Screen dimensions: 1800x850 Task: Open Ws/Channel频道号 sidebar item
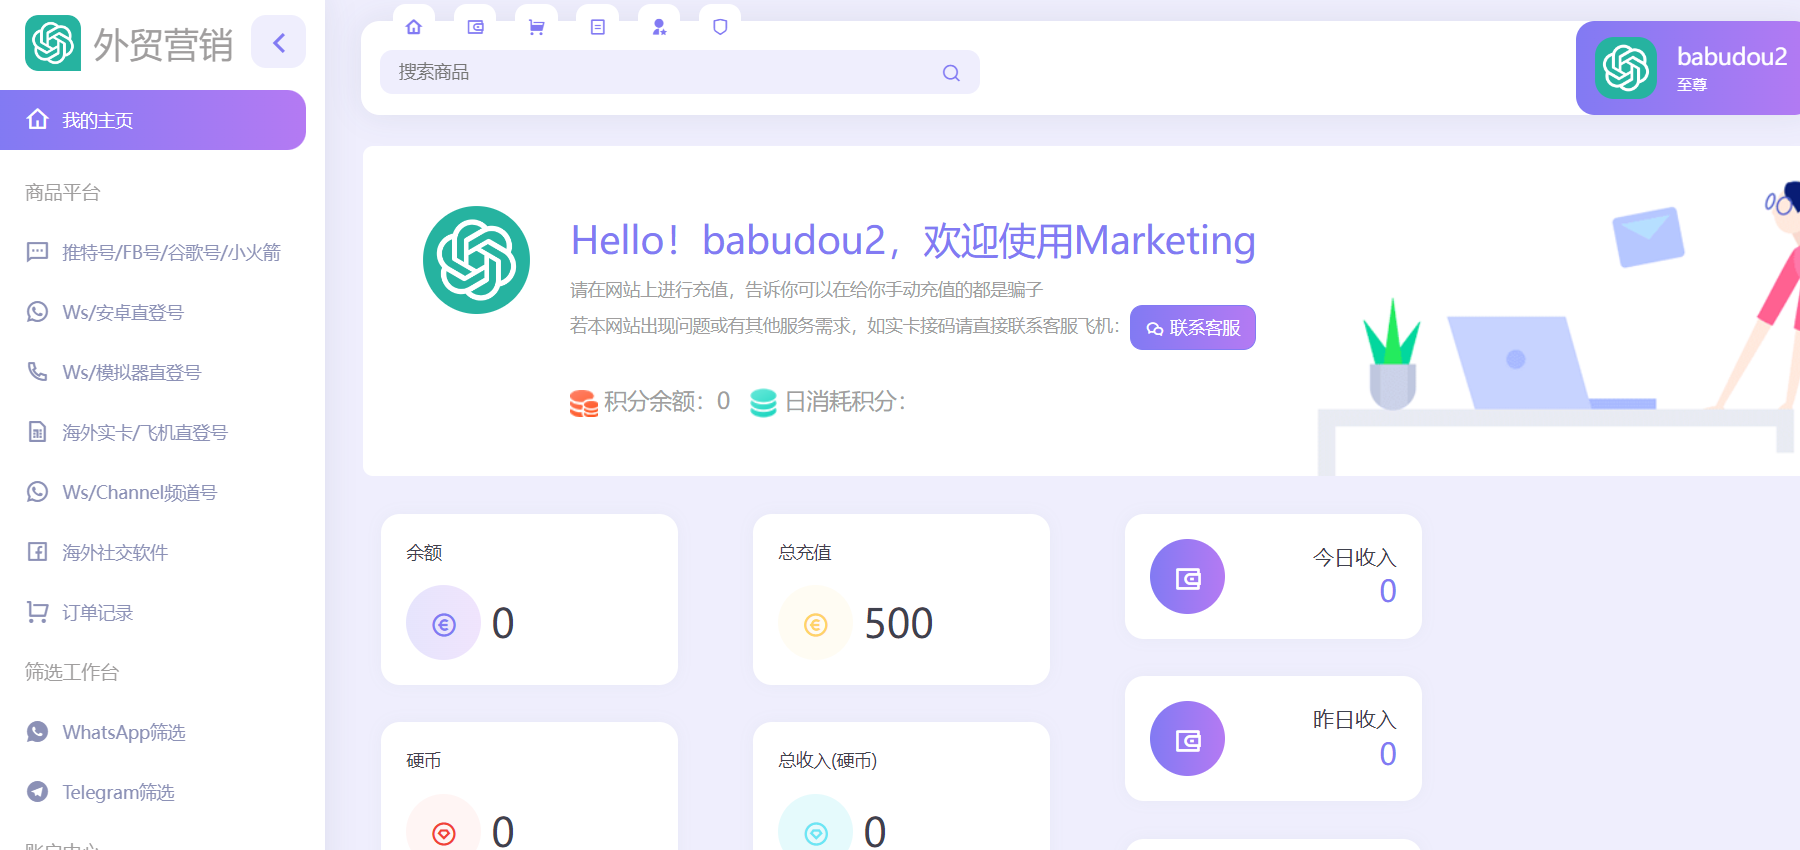pyautogui.click(x=153, y=492)
